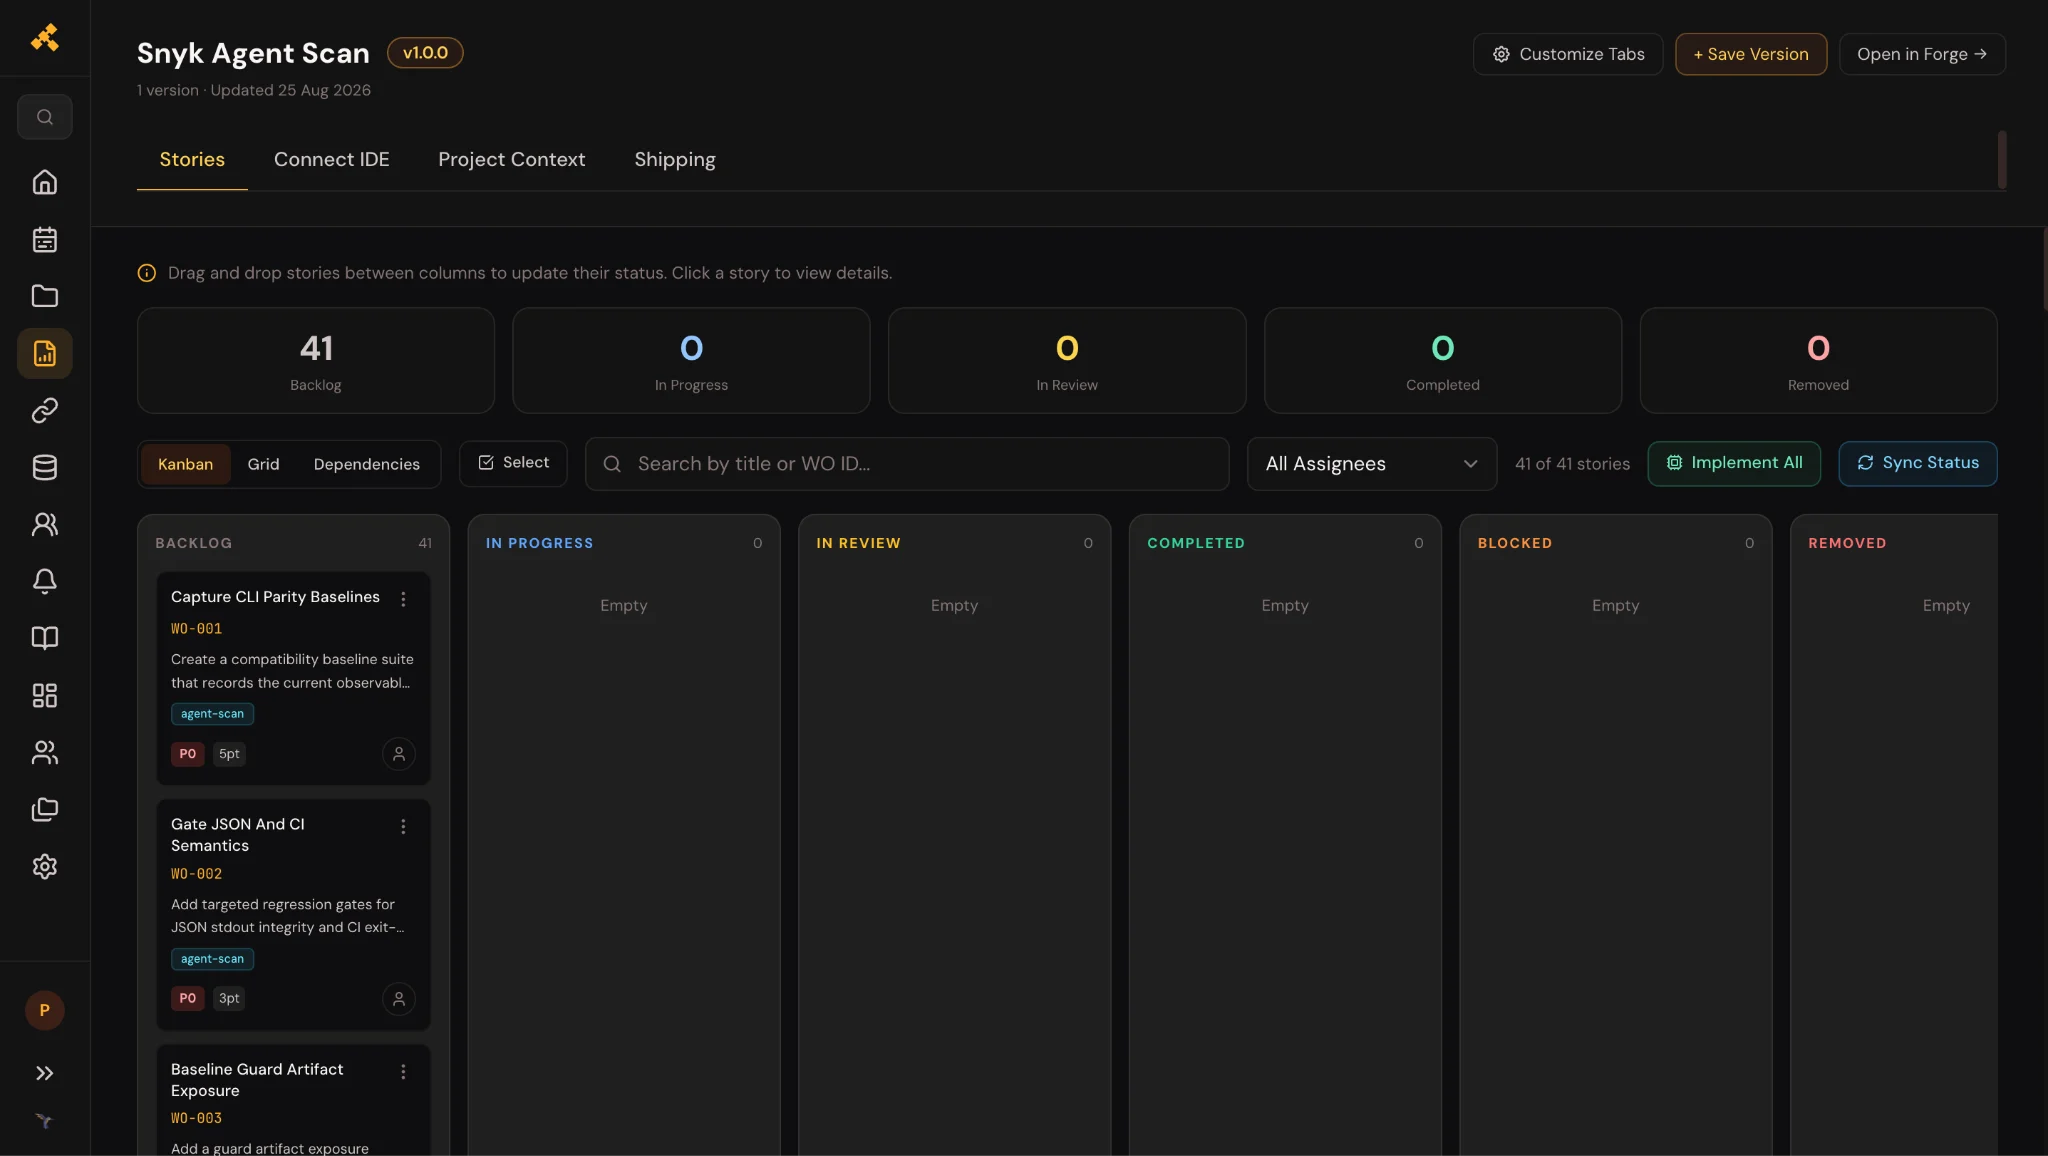Select the highlighted report document sidebar icon
This screenshot has height=1156, width=2048.
click(x=45, y=353)
